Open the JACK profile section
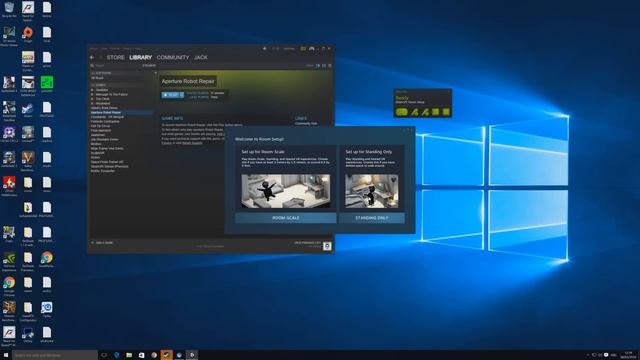The image size is (640, 360). coord(200,58)
